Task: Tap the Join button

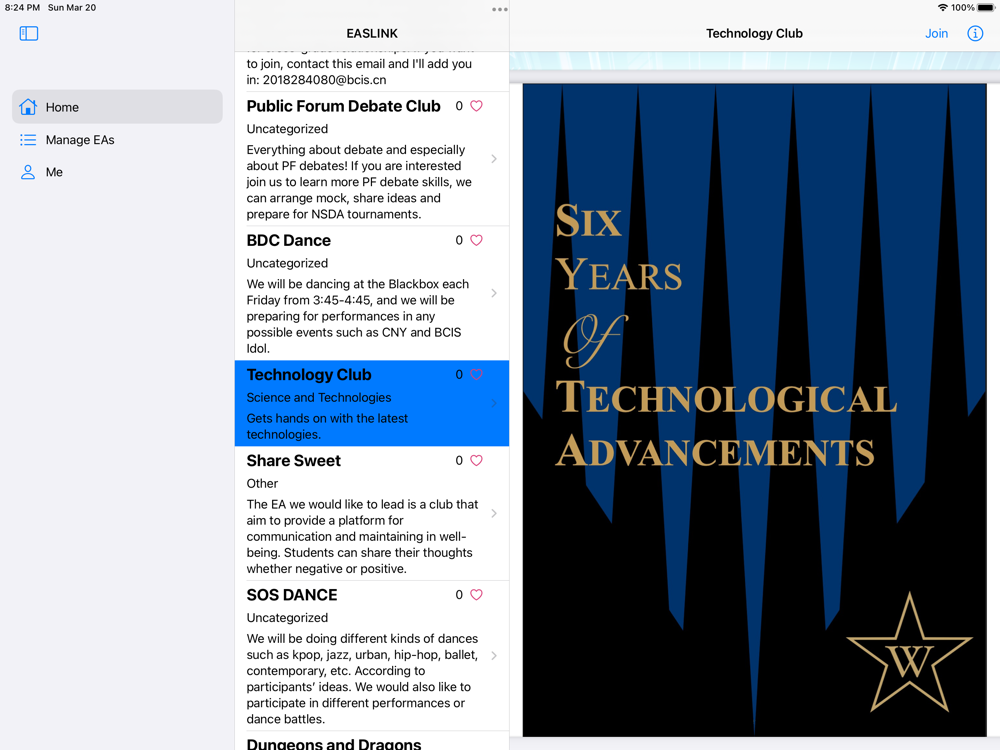Action: [936, 33]
